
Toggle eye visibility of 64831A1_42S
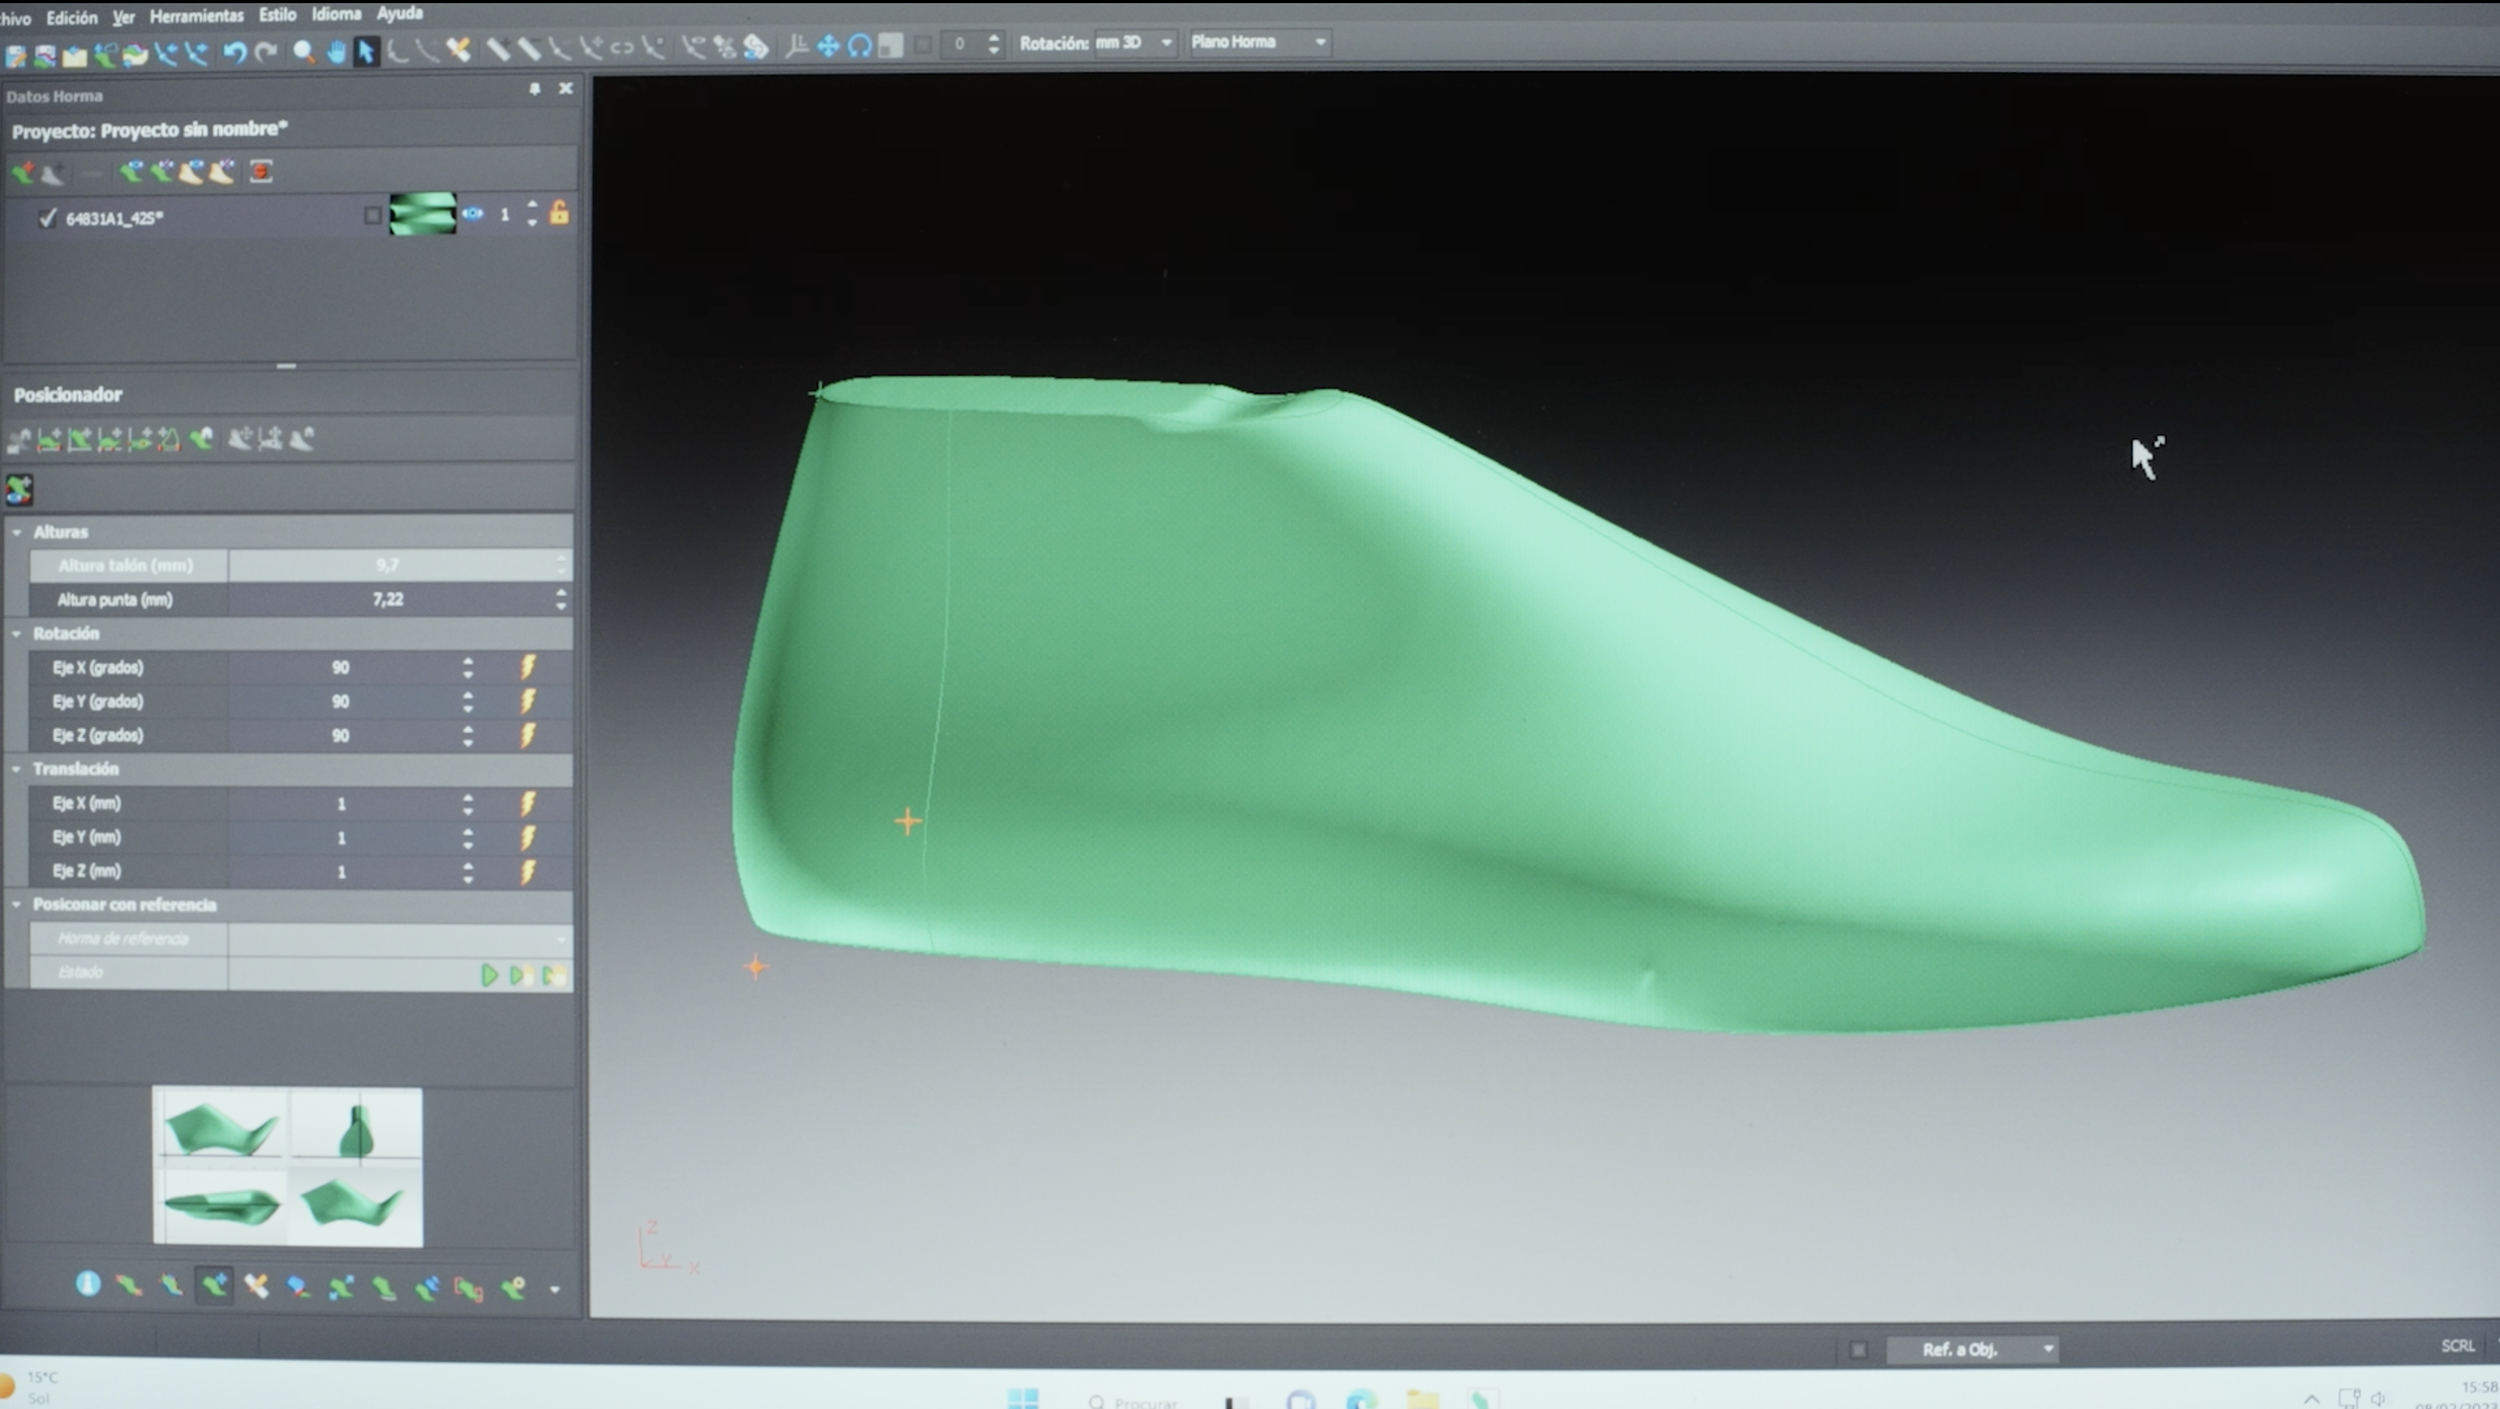pos(473,214)
